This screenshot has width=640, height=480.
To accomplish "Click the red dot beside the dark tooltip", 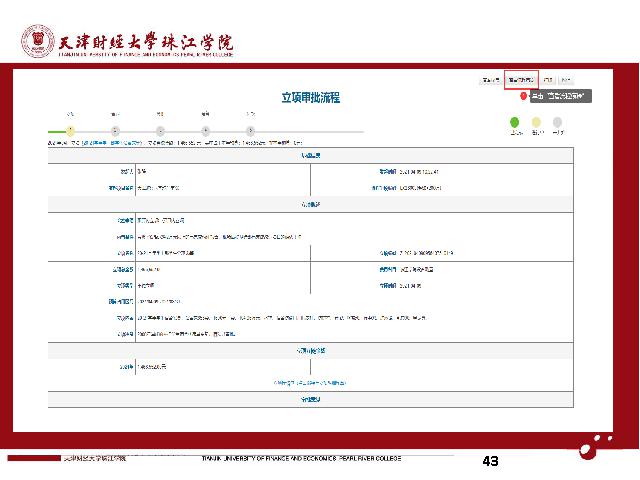I will pos(523,96).
